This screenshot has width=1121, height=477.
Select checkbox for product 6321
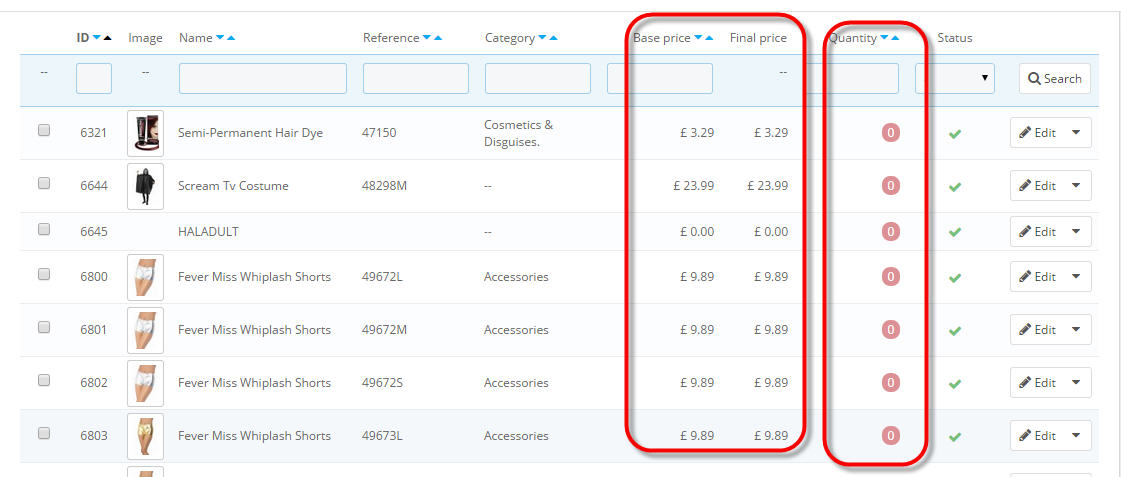(44, 130)
